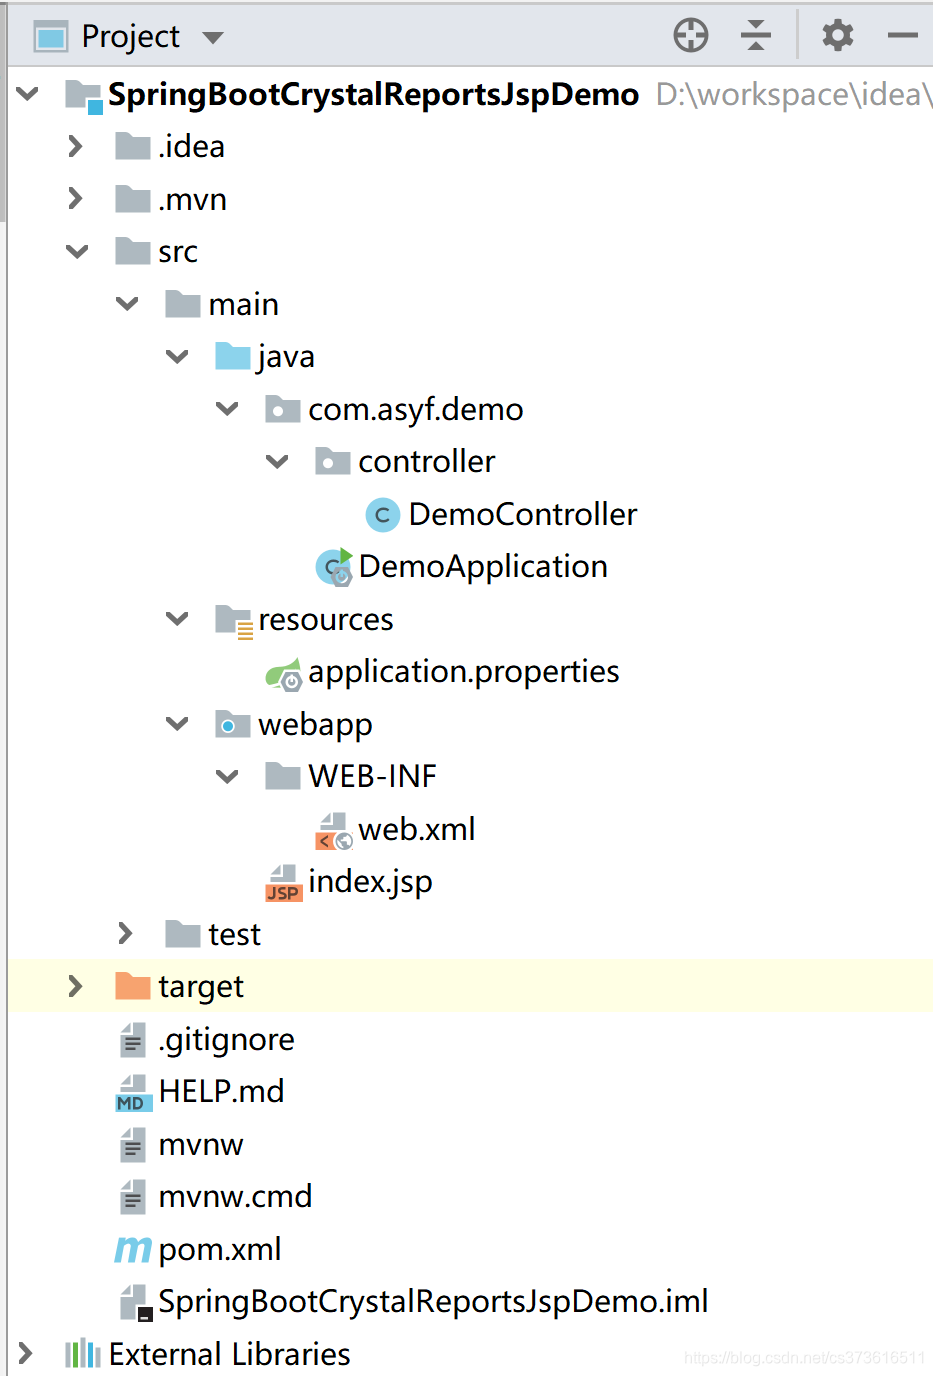Collapse the com.asyf.demo package
This screenshot has height=1376, width=933.
point(227,409)
